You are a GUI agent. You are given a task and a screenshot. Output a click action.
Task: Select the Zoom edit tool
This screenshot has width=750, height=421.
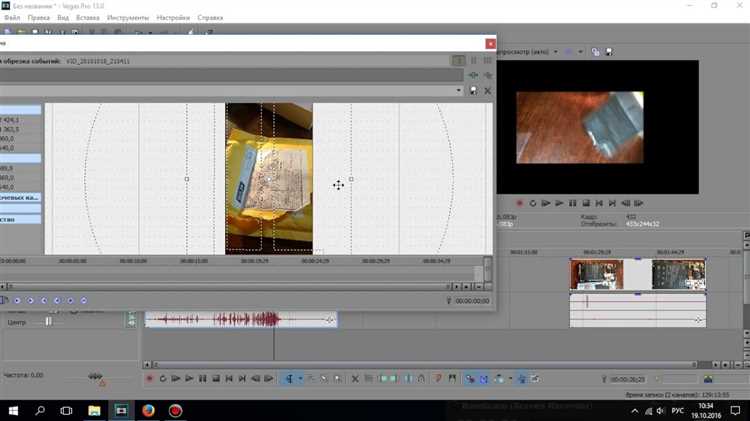click(x=338, y=379)
